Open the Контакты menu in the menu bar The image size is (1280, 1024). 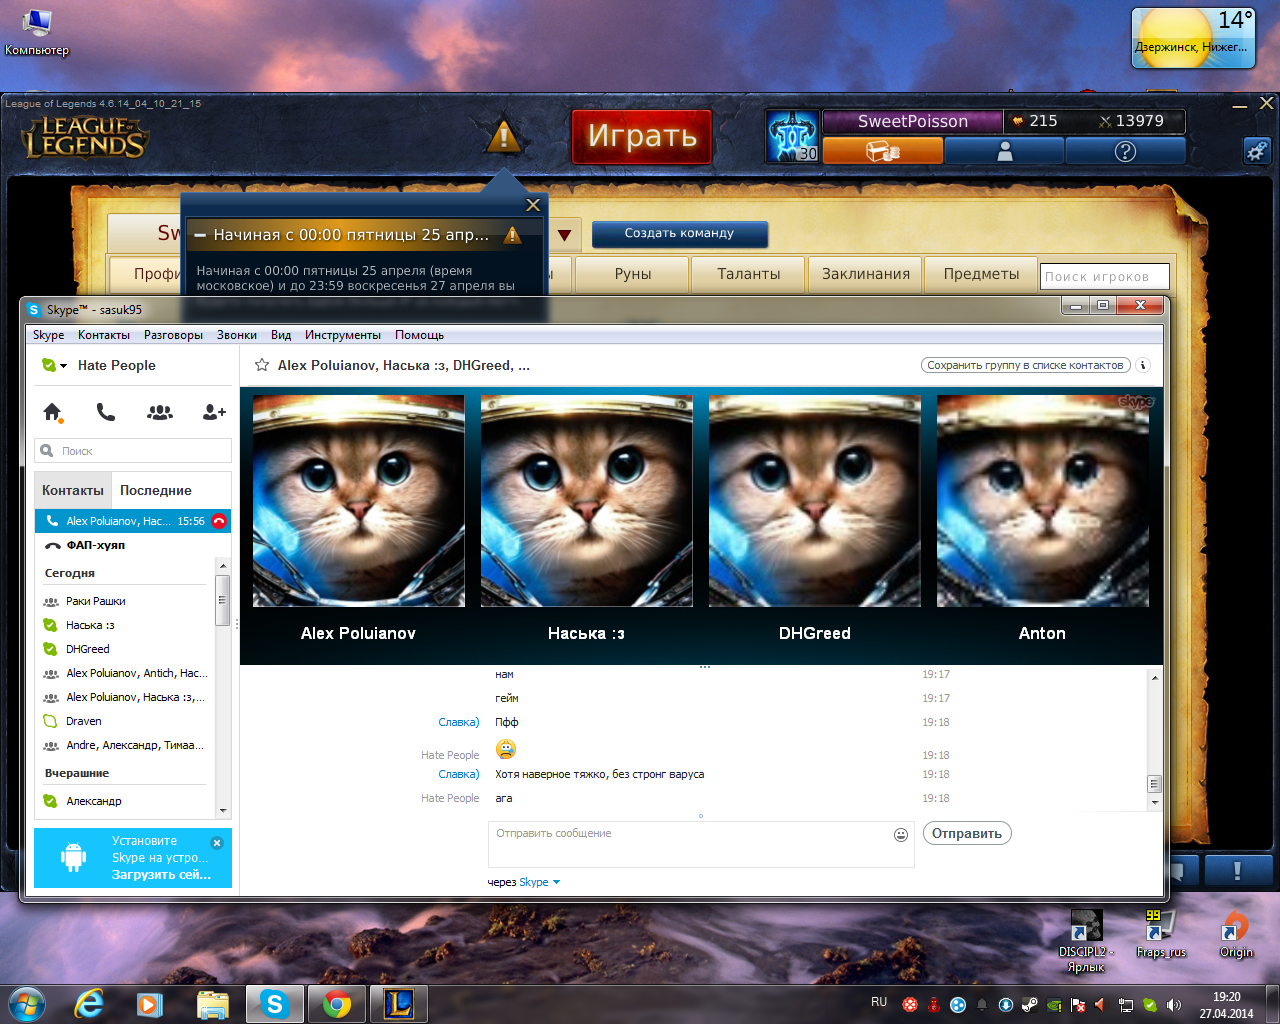104,335
